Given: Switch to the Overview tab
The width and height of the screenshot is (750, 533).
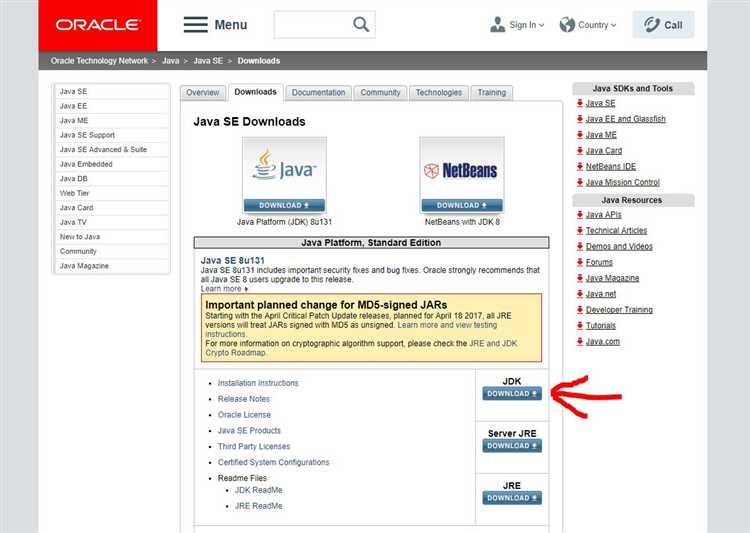Looking at the screenshot, I should coord(203,92).
